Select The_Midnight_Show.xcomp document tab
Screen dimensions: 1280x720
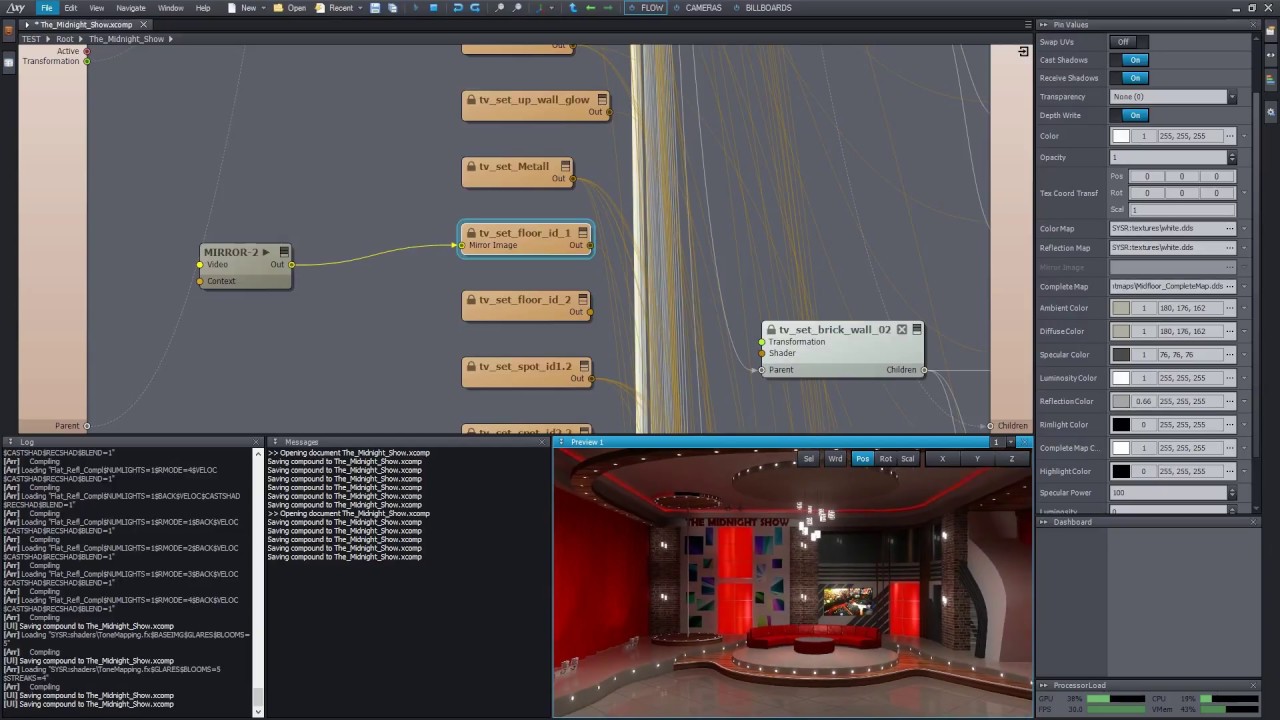tap(86, 24)
